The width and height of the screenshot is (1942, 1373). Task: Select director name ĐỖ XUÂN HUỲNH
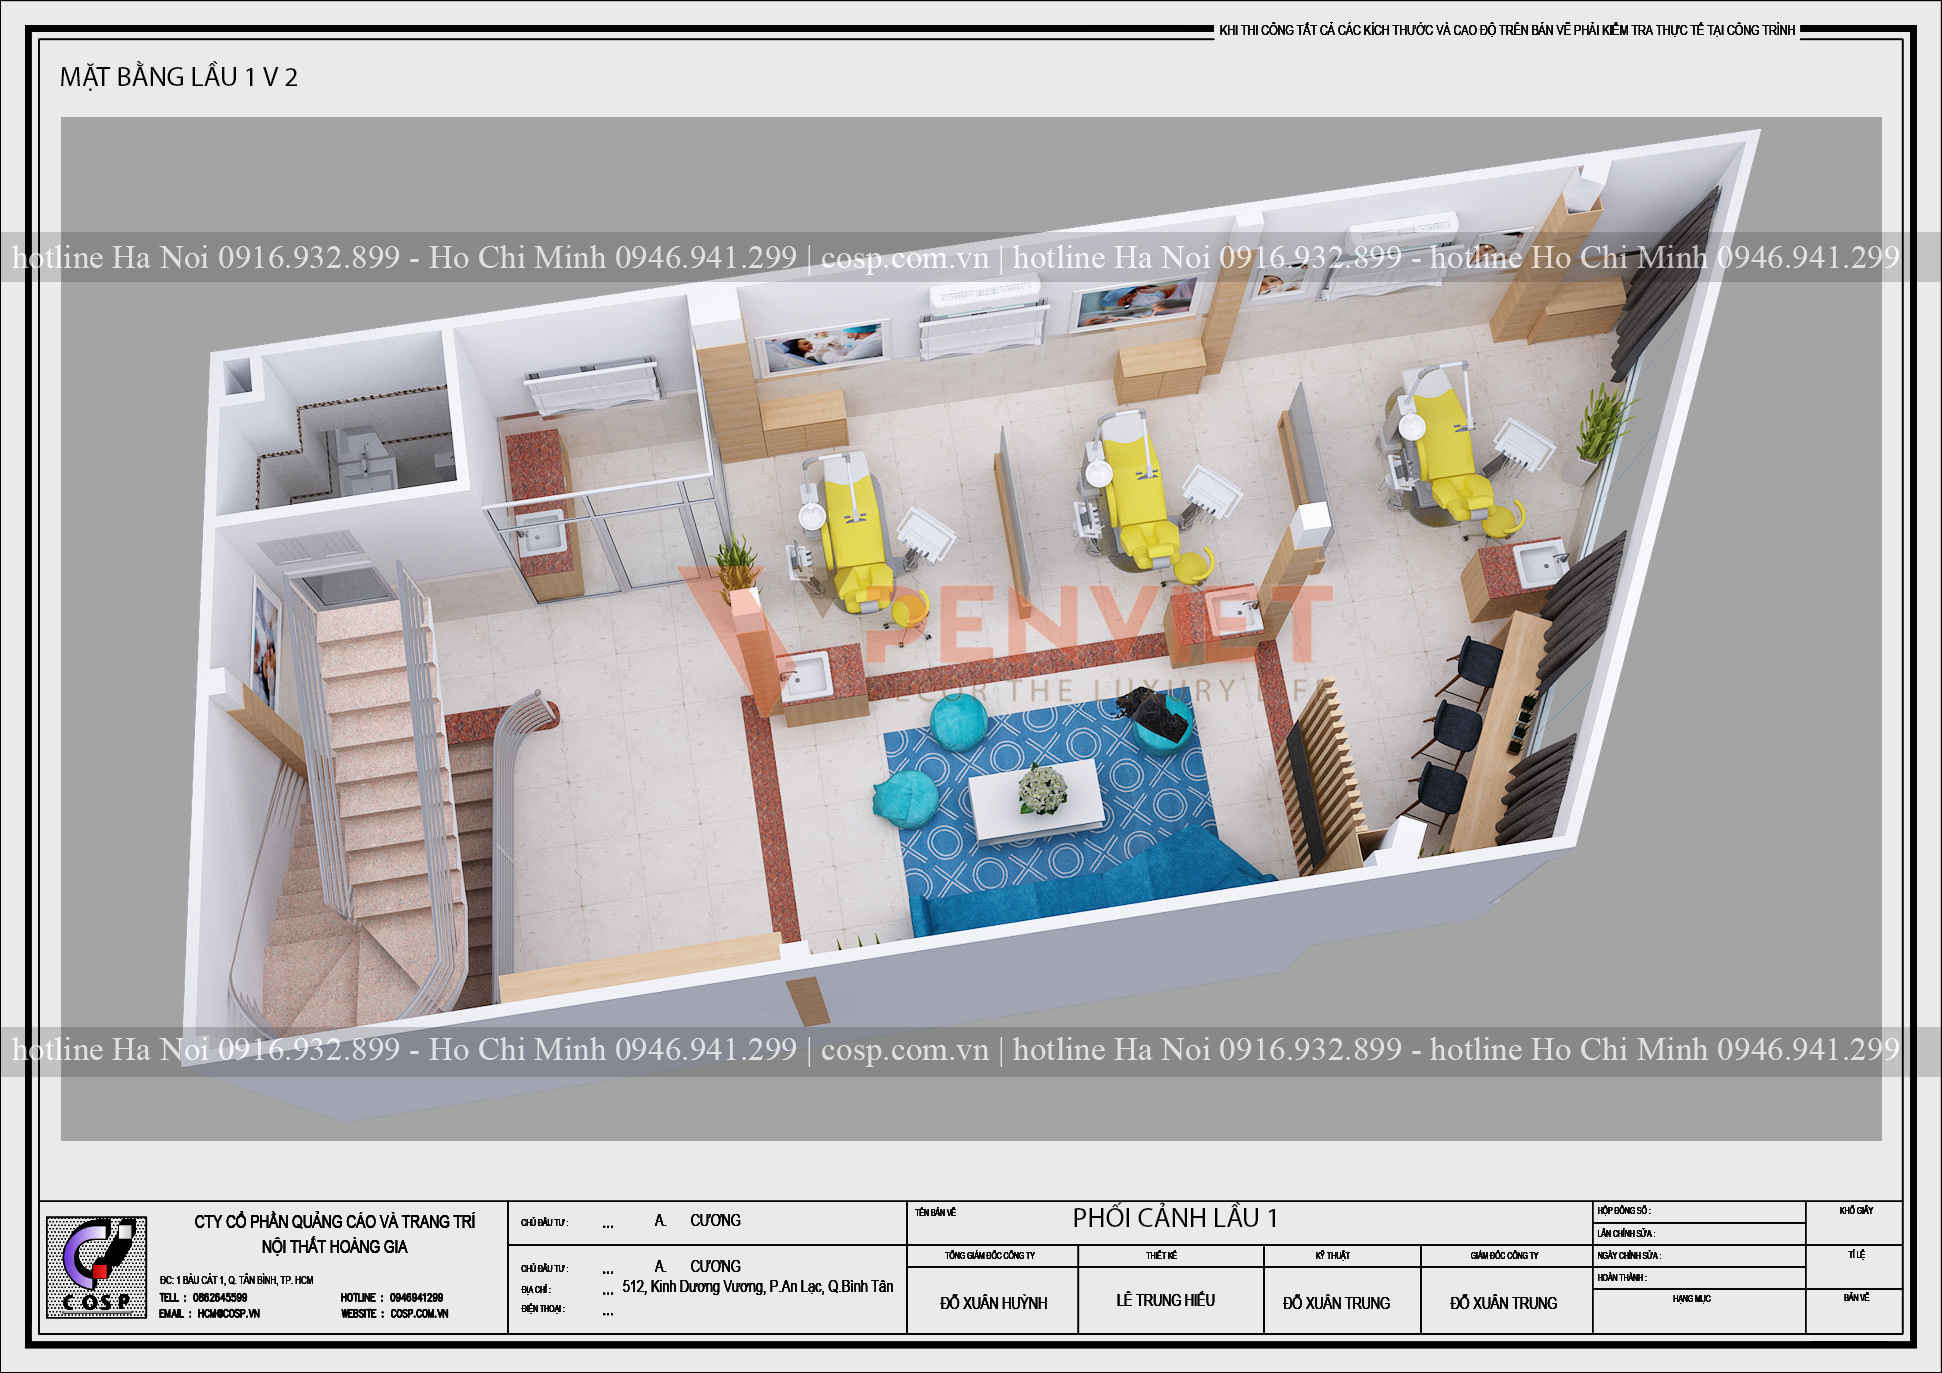(993, 1303)
